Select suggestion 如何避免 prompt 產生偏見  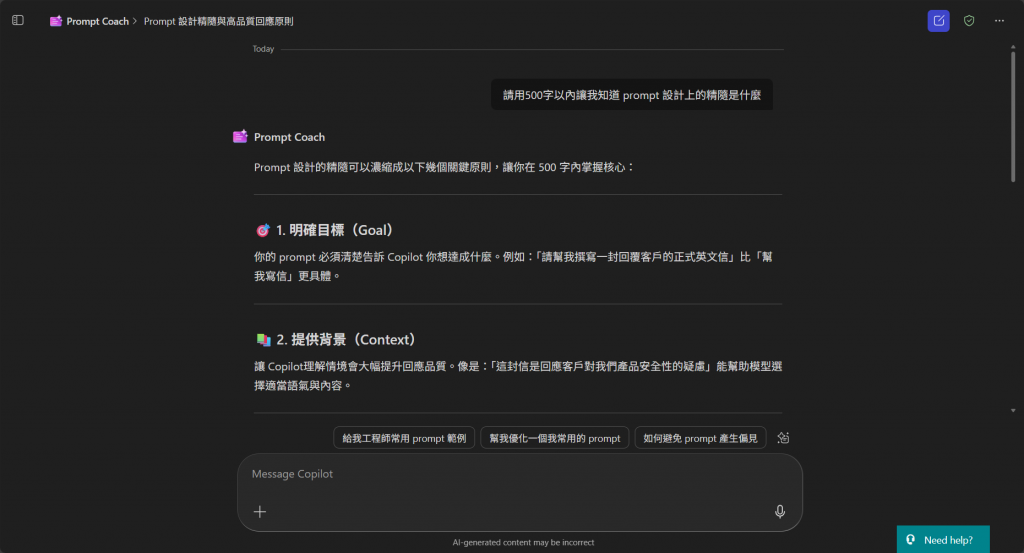click(700, 438)
